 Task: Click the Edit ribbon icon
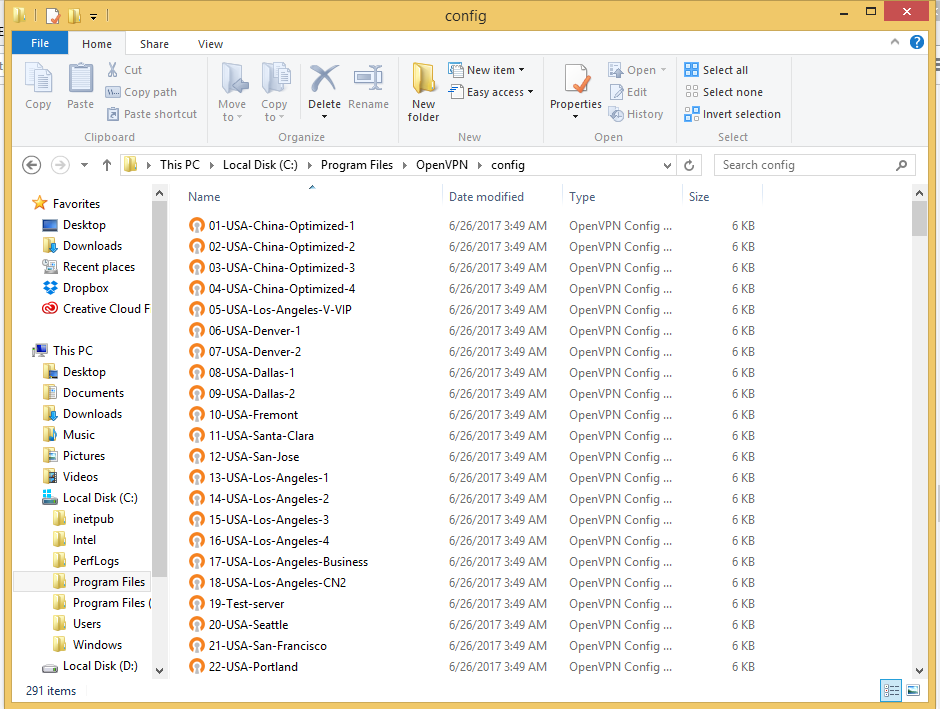pos(628,92)
